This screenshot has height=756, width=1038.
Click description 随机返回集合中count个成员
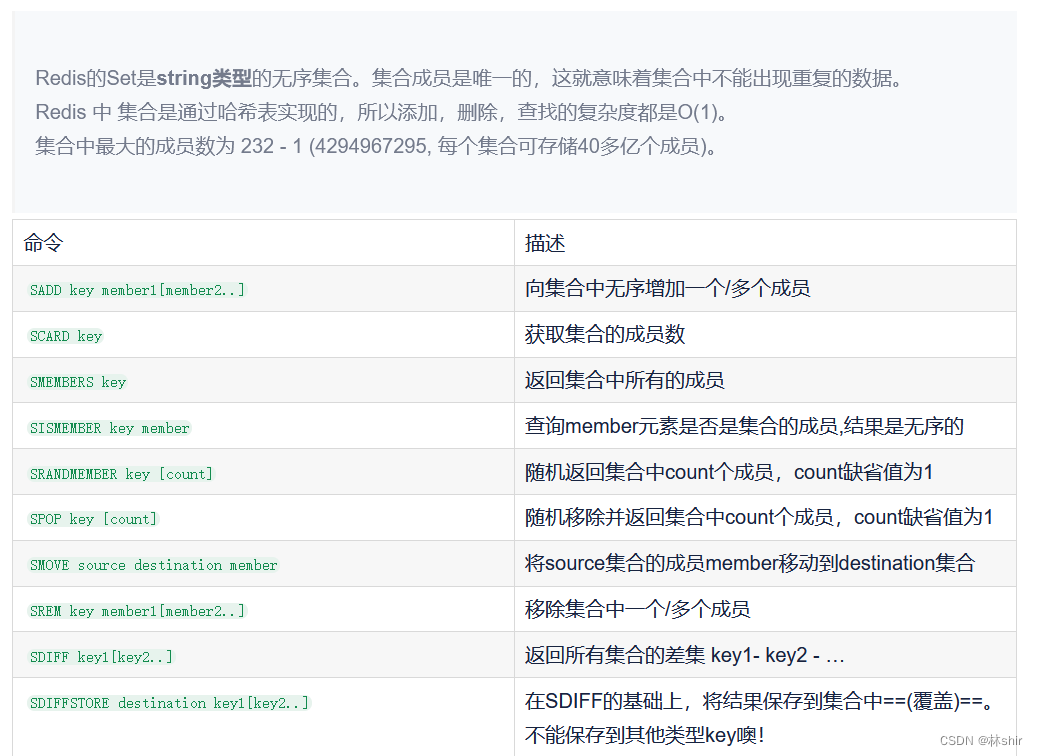coord(649,472)
